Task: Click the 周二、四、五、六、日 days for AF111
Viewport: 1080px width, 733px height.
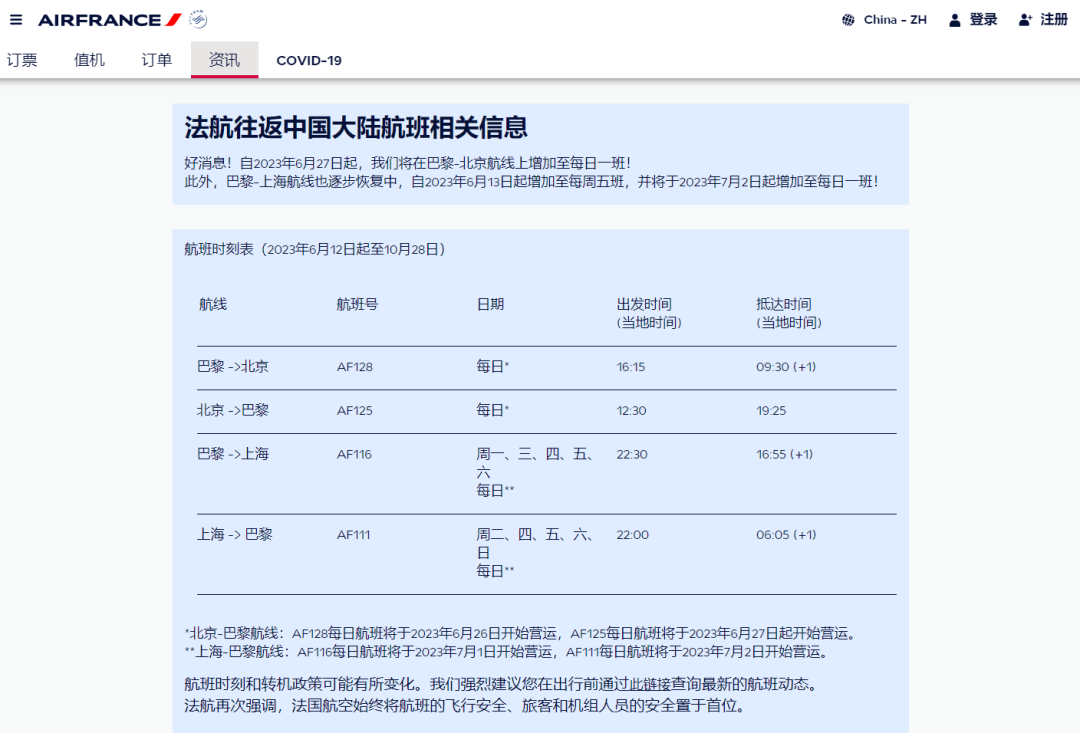Action: pos(536,544)
